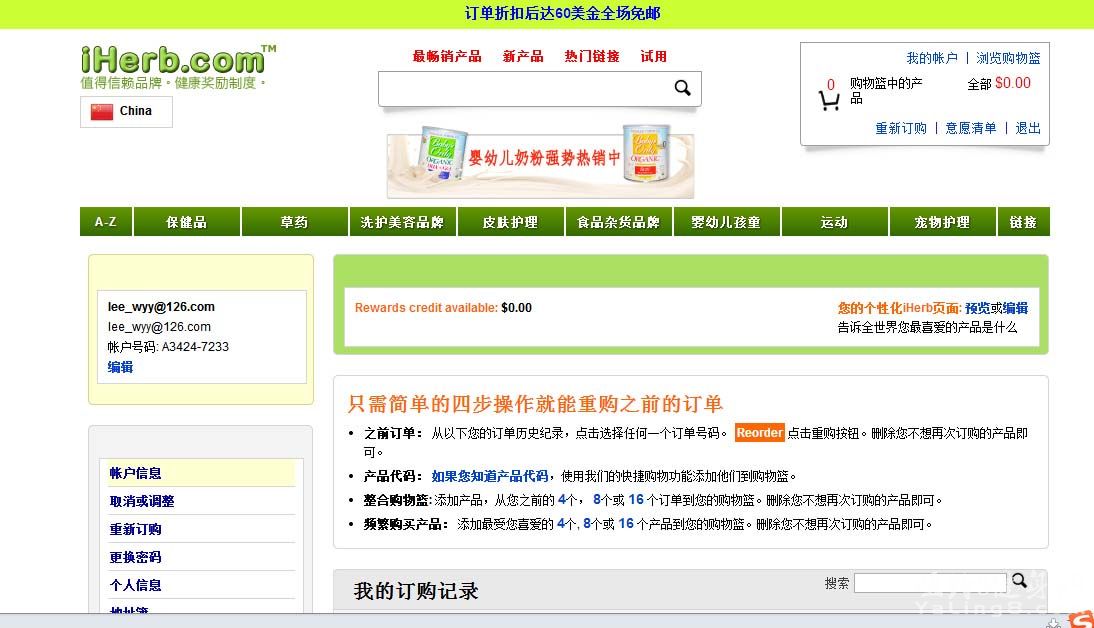Click the baby formula promotional banner
1094x628 pixels.
(x=541, y=162)
